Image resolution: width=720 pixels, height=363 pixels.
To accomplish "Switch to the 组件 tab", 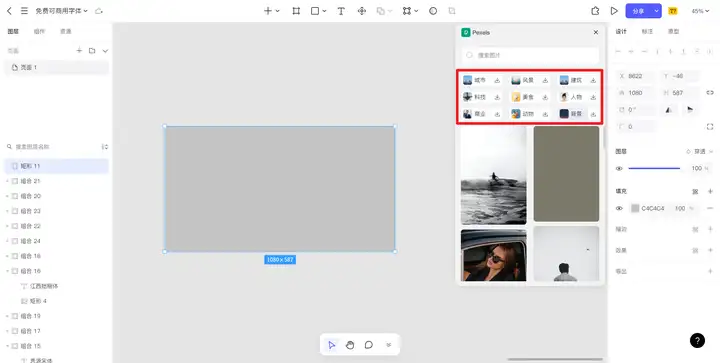I will [39, 32].
